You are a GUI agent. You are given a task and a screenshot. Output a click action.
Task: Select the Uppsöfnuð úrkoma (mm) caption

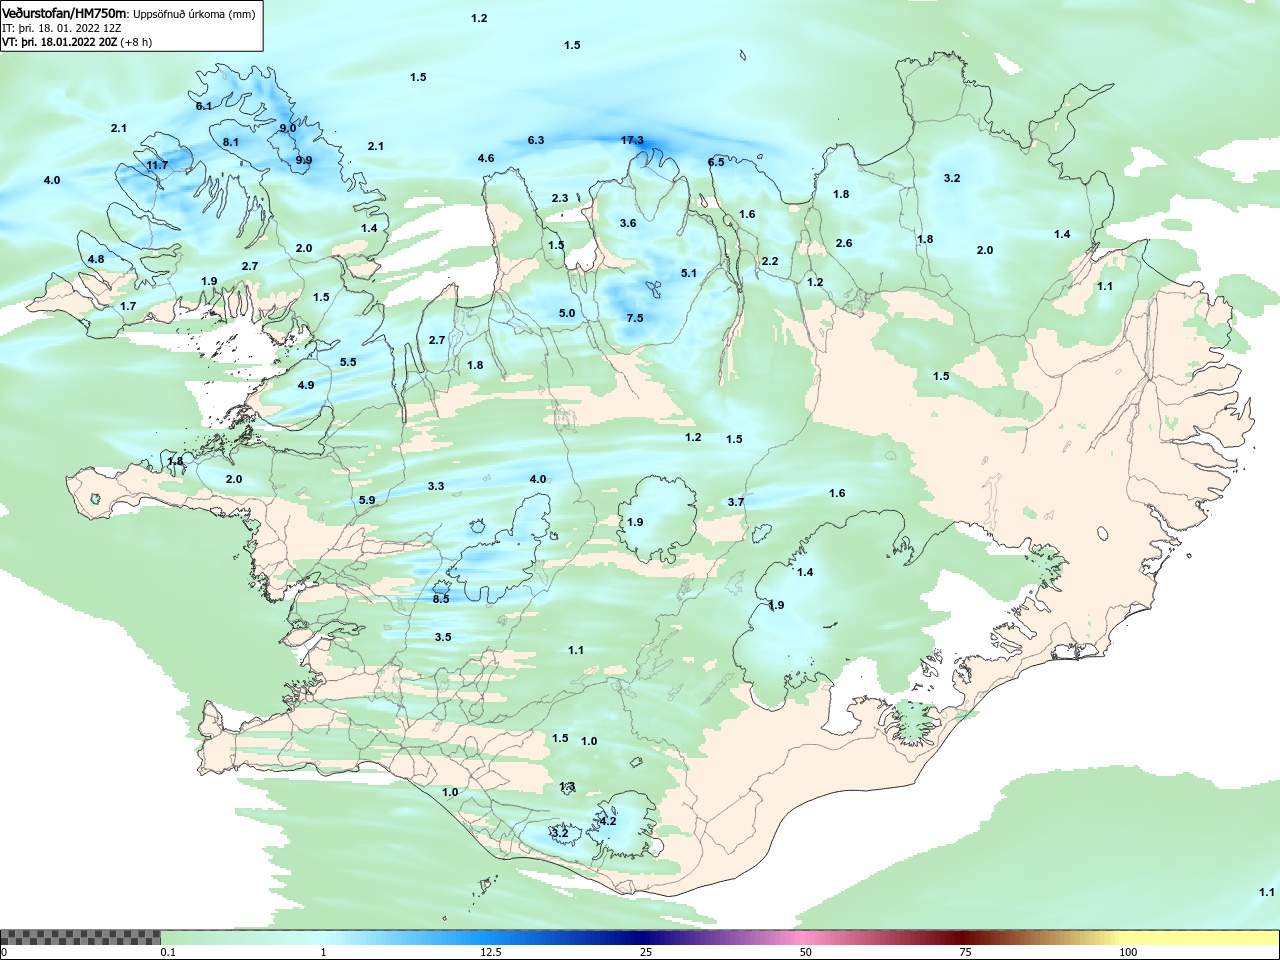pos(194,14)
